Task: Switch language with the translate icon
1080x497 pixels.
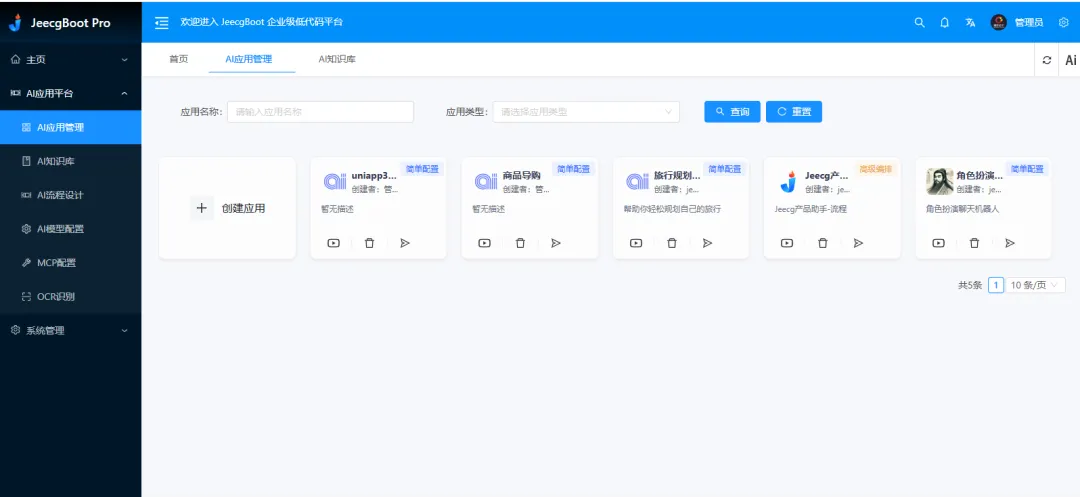Action: (x=970, y=23)
